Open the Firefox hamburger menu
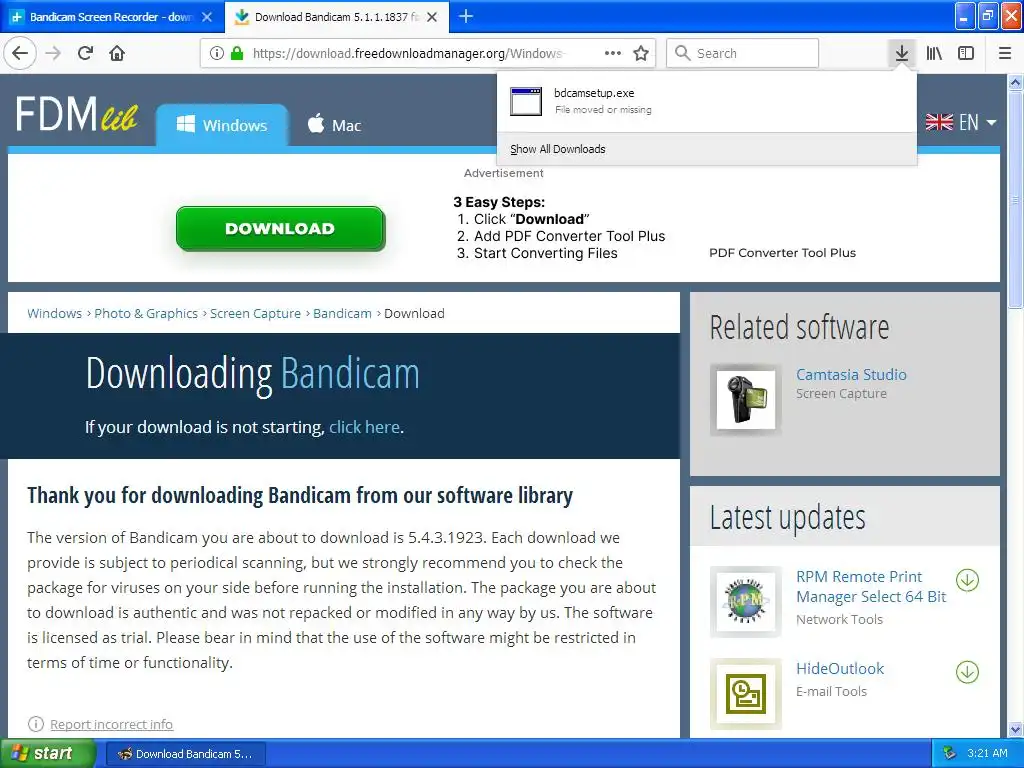1024x768 pixels. [1004, 53]
